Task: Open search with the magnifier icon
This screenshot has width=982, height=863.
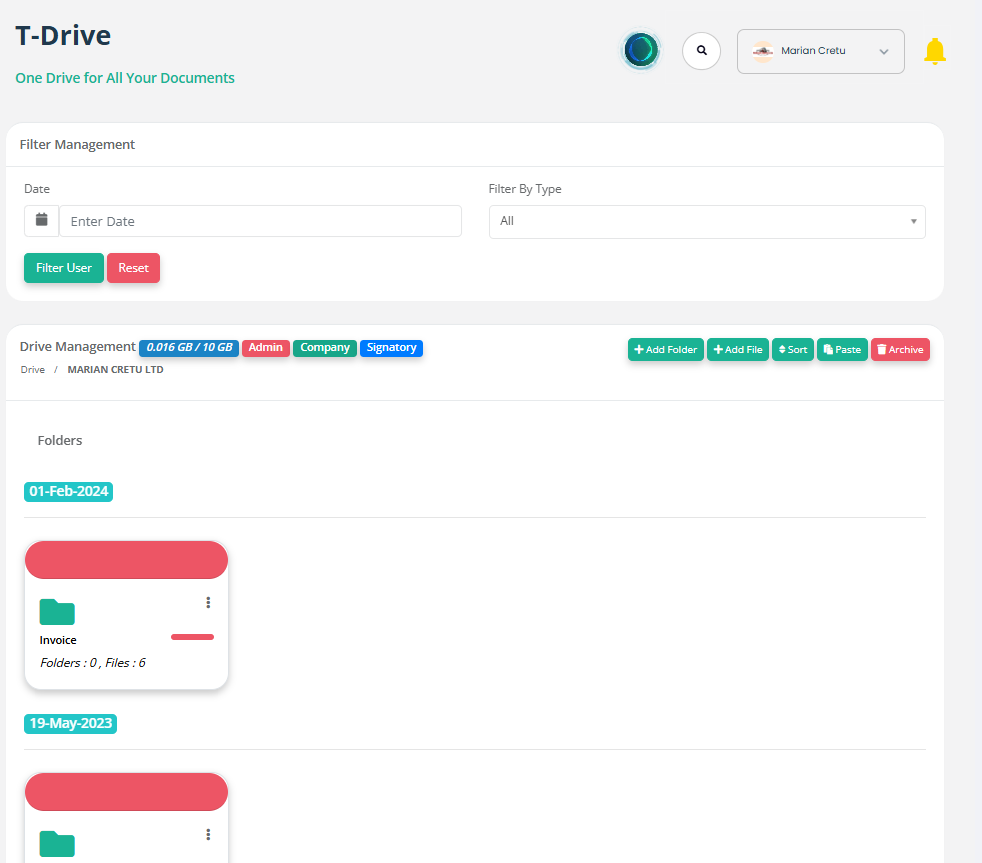Action: point(701,50)
